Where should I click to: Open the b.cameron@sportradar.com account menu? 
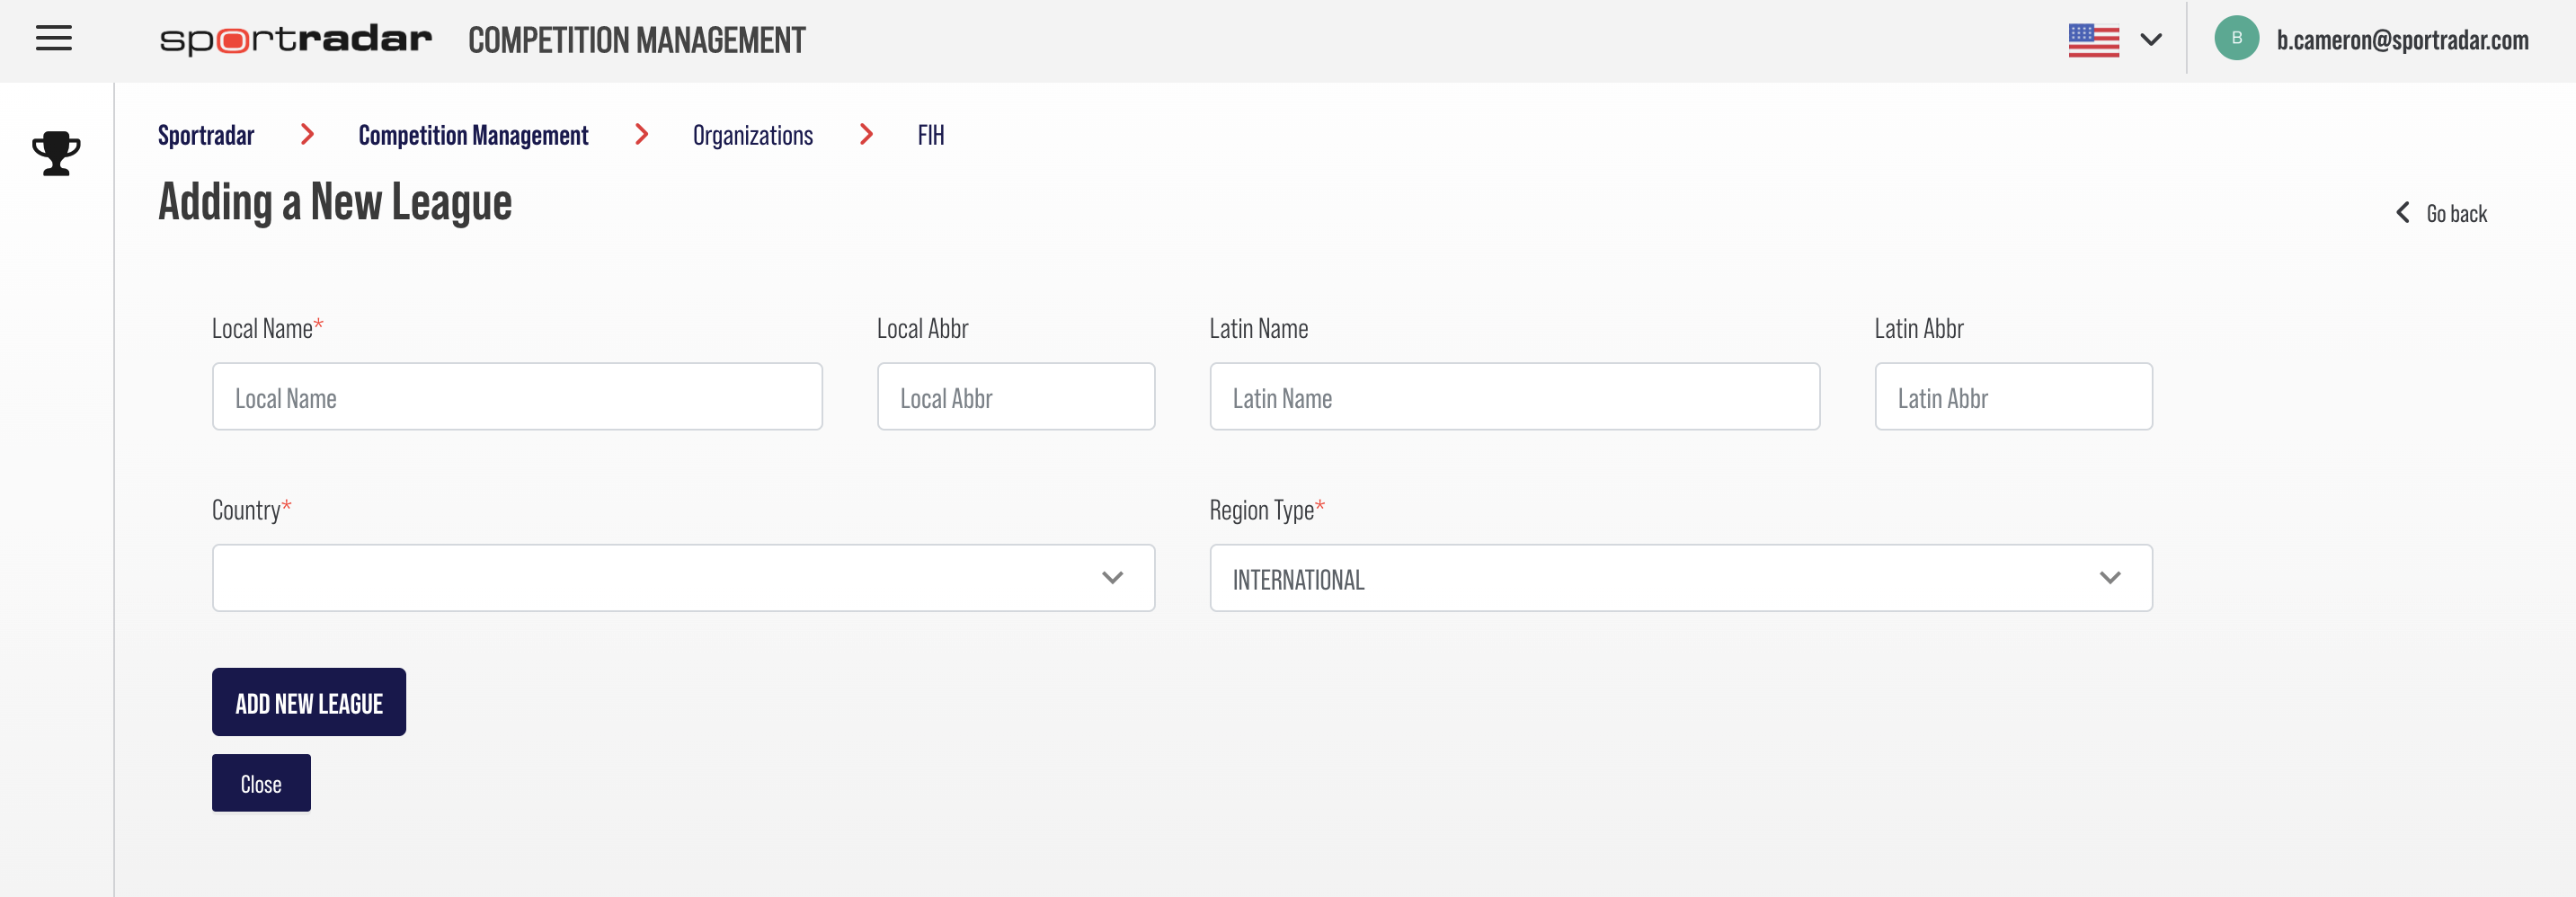click(x=2402, y=40)
